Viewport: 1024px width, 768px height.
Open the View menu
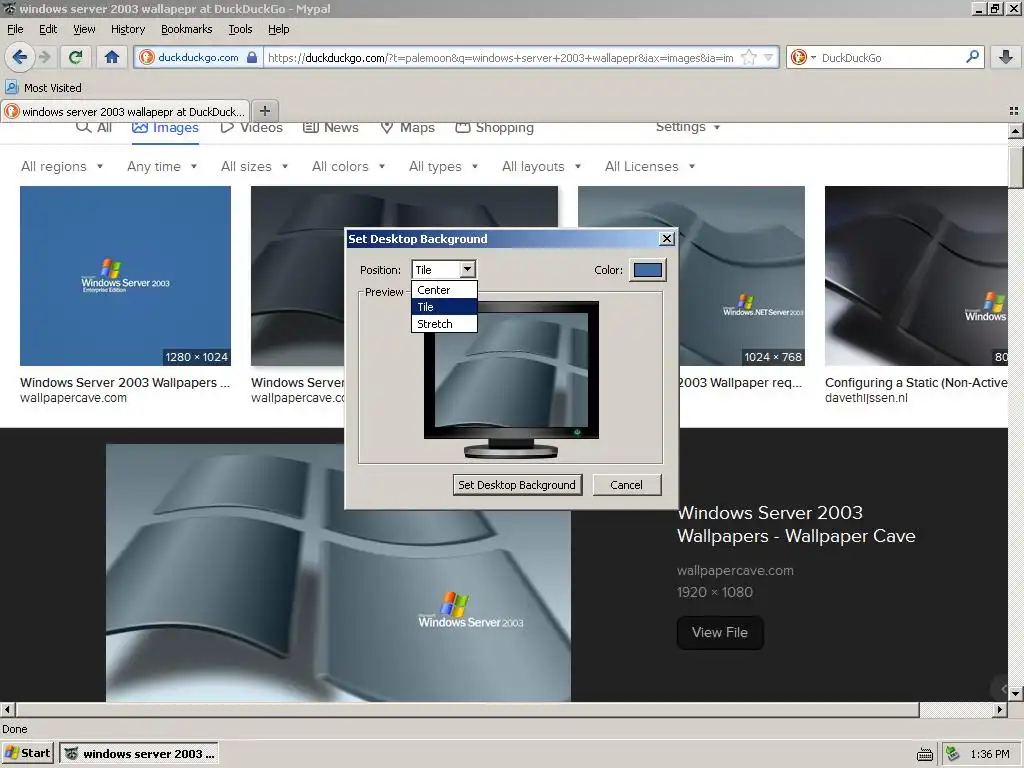(84, 29)
